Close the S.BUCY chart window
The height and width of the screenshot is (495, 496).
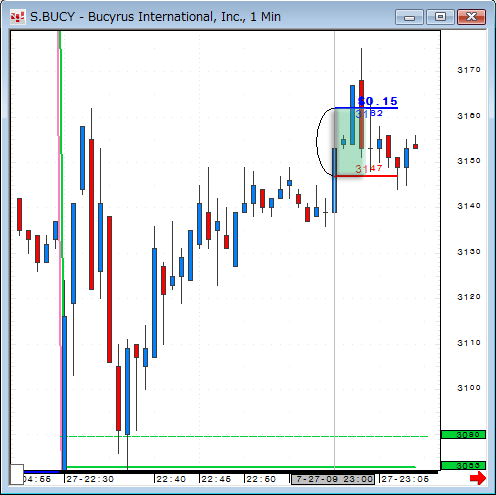click(x=471, y=17)
